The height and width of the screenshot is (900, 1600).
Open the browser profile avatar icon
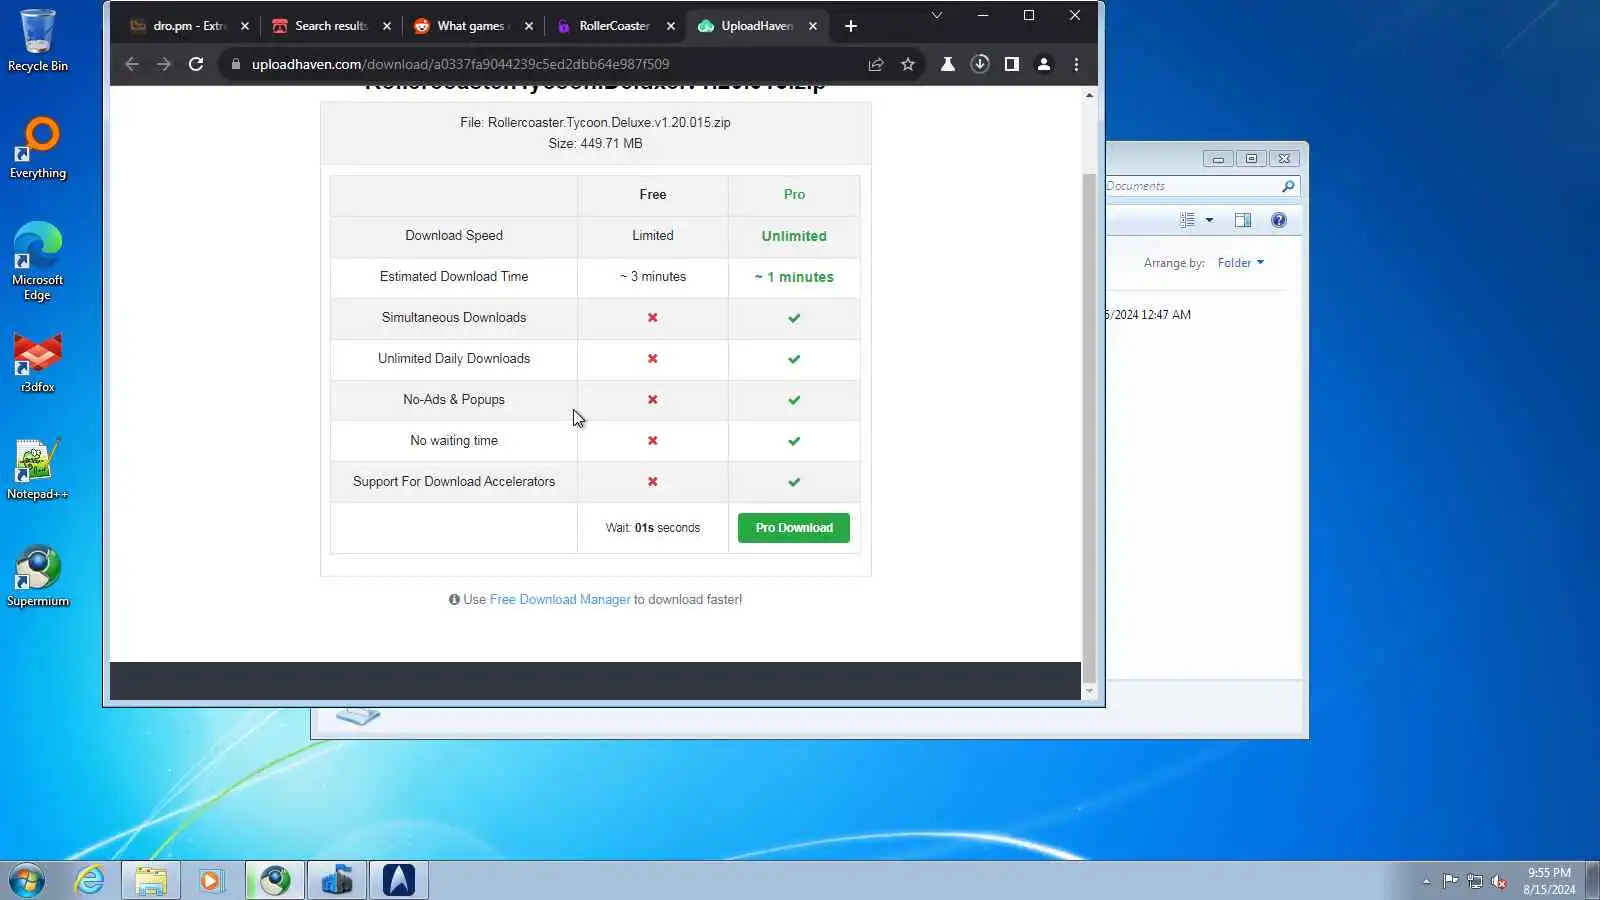click(1044, 64)
